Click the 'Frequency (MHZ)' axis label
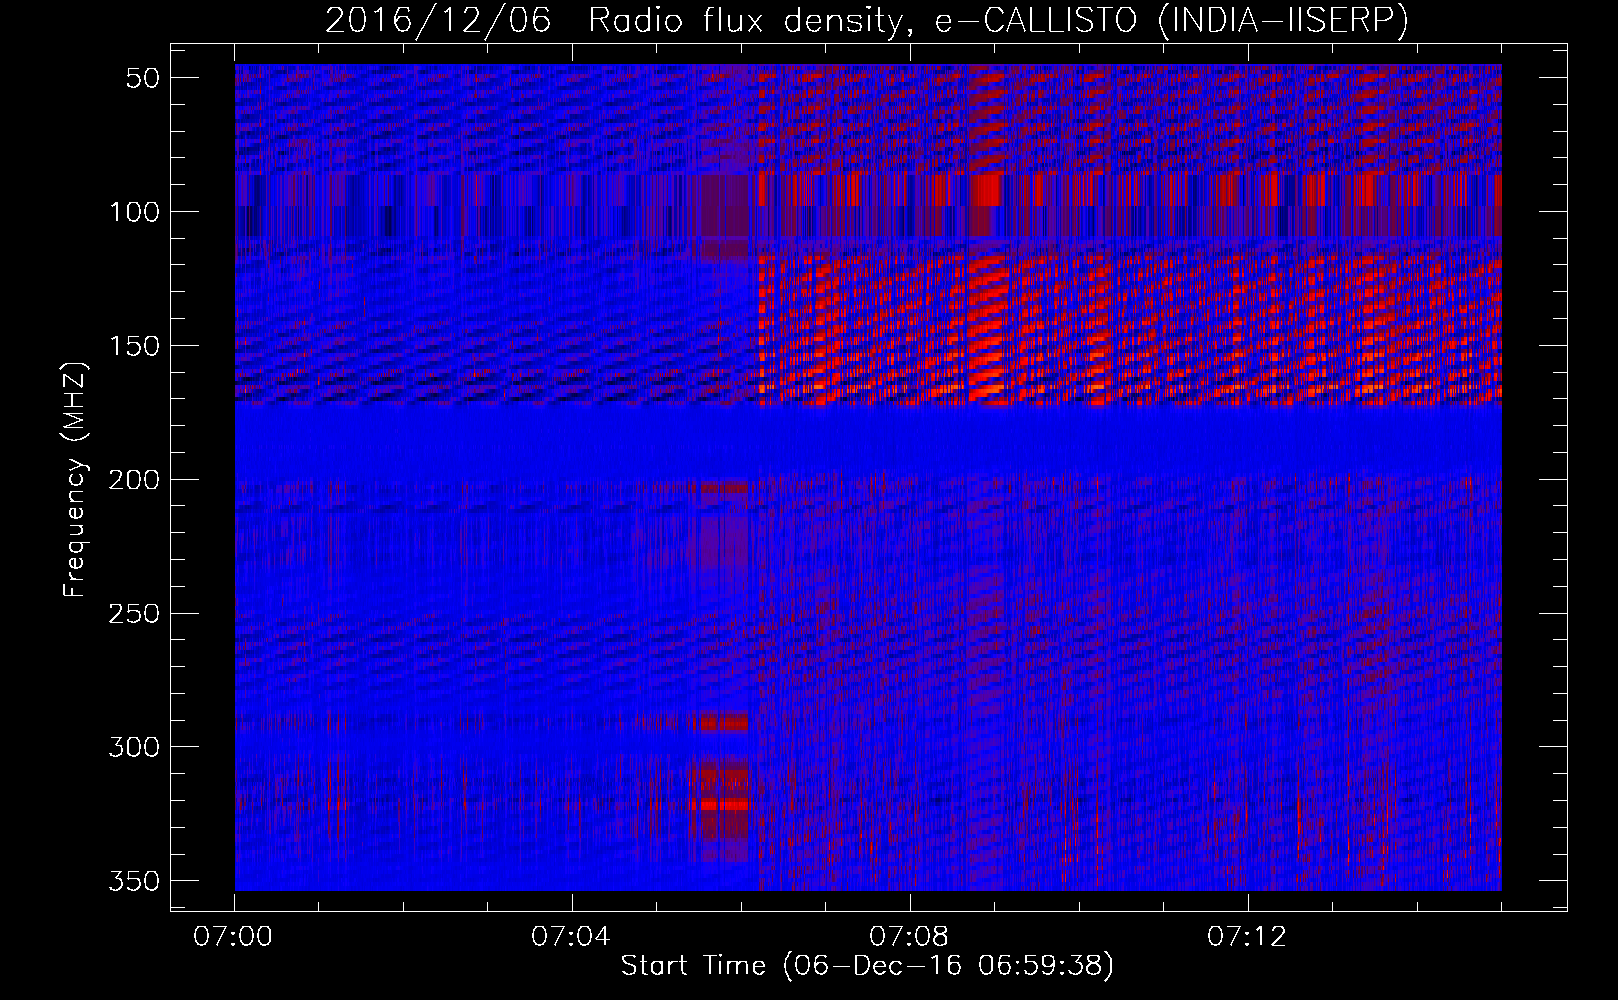This screenshot has height=1000, width=1618. click(x=75, y=479)
